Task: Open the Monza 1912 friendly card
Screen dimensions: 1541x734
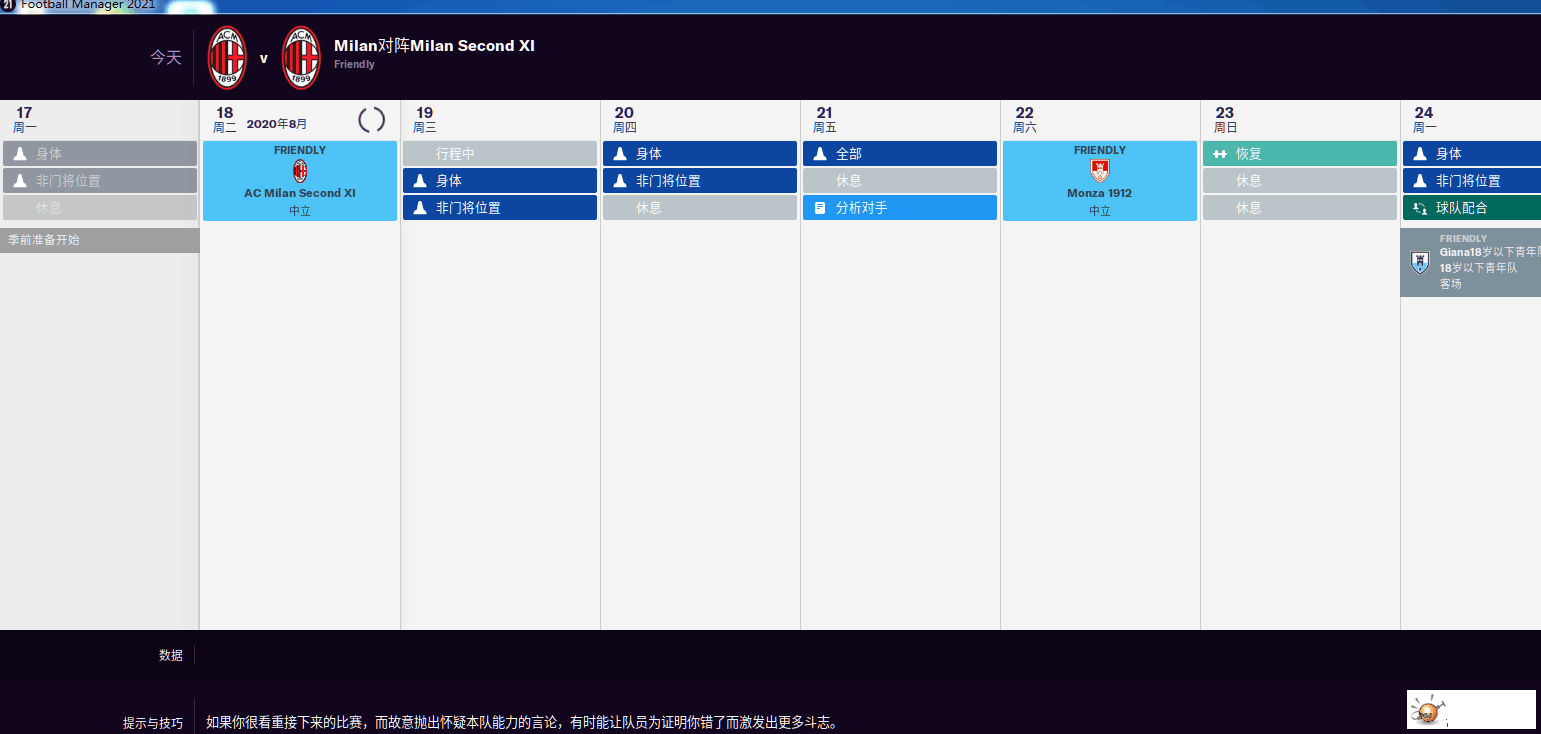Action: click(1100, 181)
